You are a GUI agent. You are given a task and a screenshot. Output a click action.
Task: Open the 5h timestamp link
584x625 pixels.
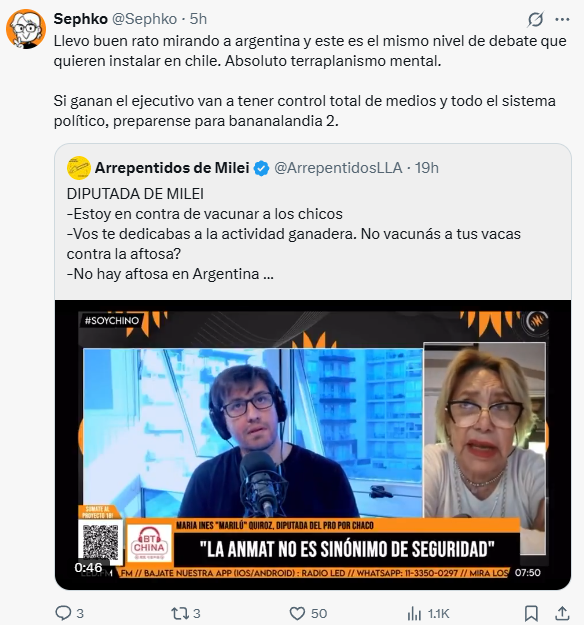coord(198,19)
